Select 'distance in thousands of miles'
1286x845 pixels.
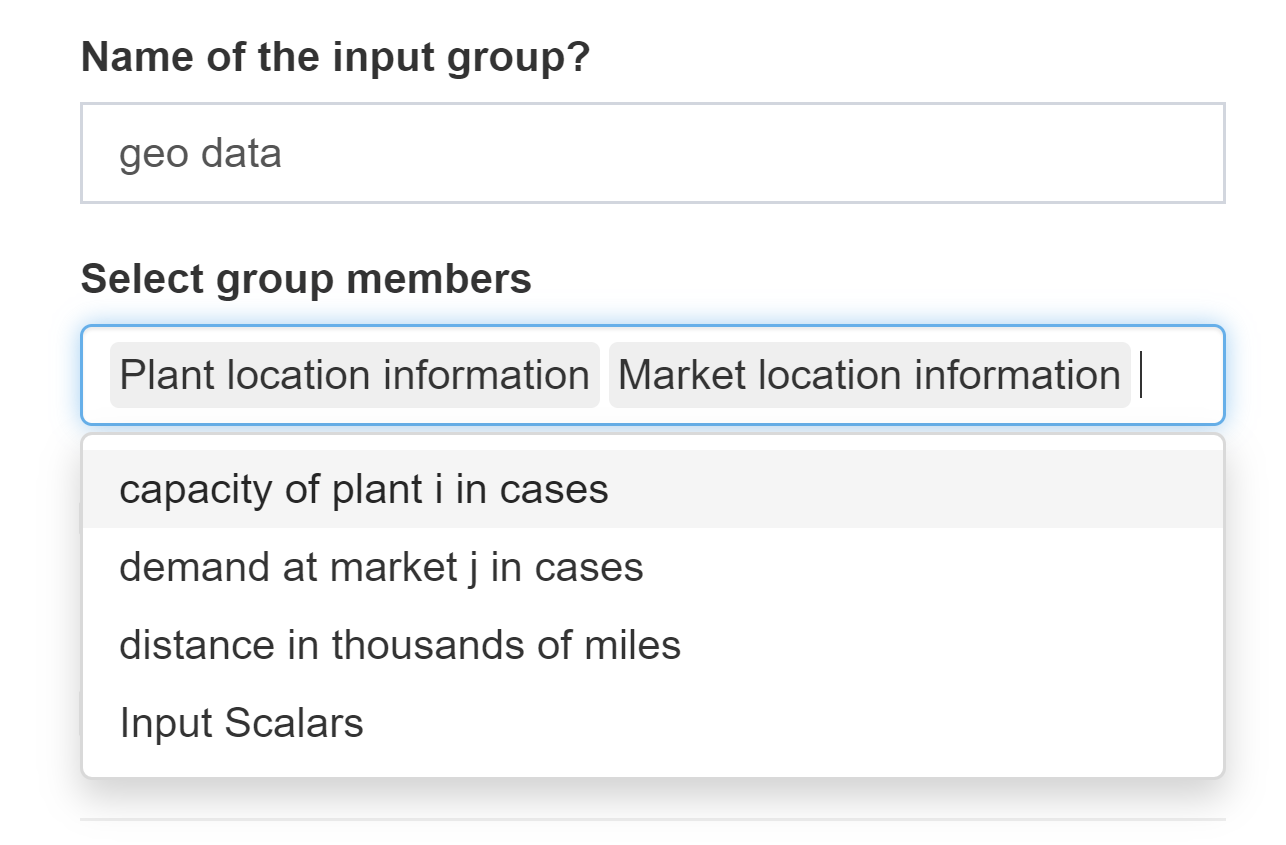[x=399, y=645]
